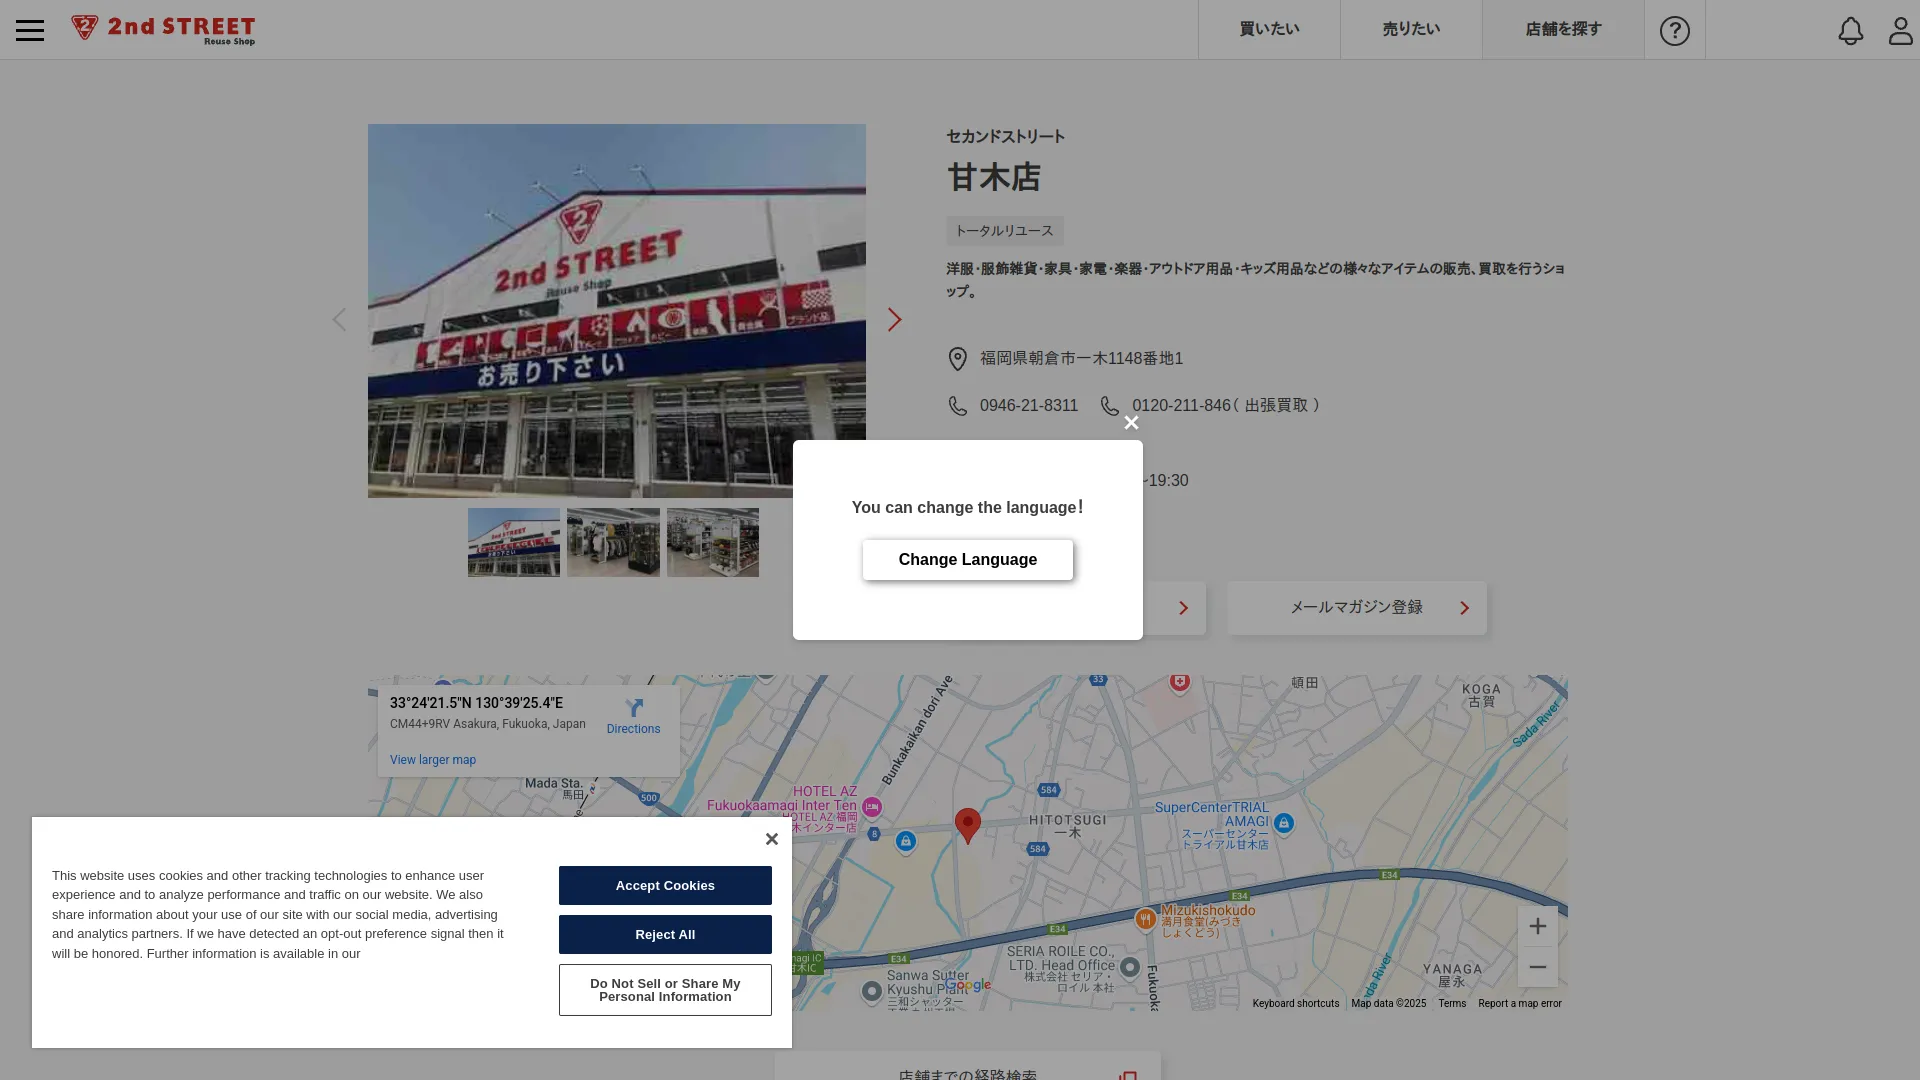Show the next store photo
This screenshot has width=1920, height=1080.
tap(894, 319)
